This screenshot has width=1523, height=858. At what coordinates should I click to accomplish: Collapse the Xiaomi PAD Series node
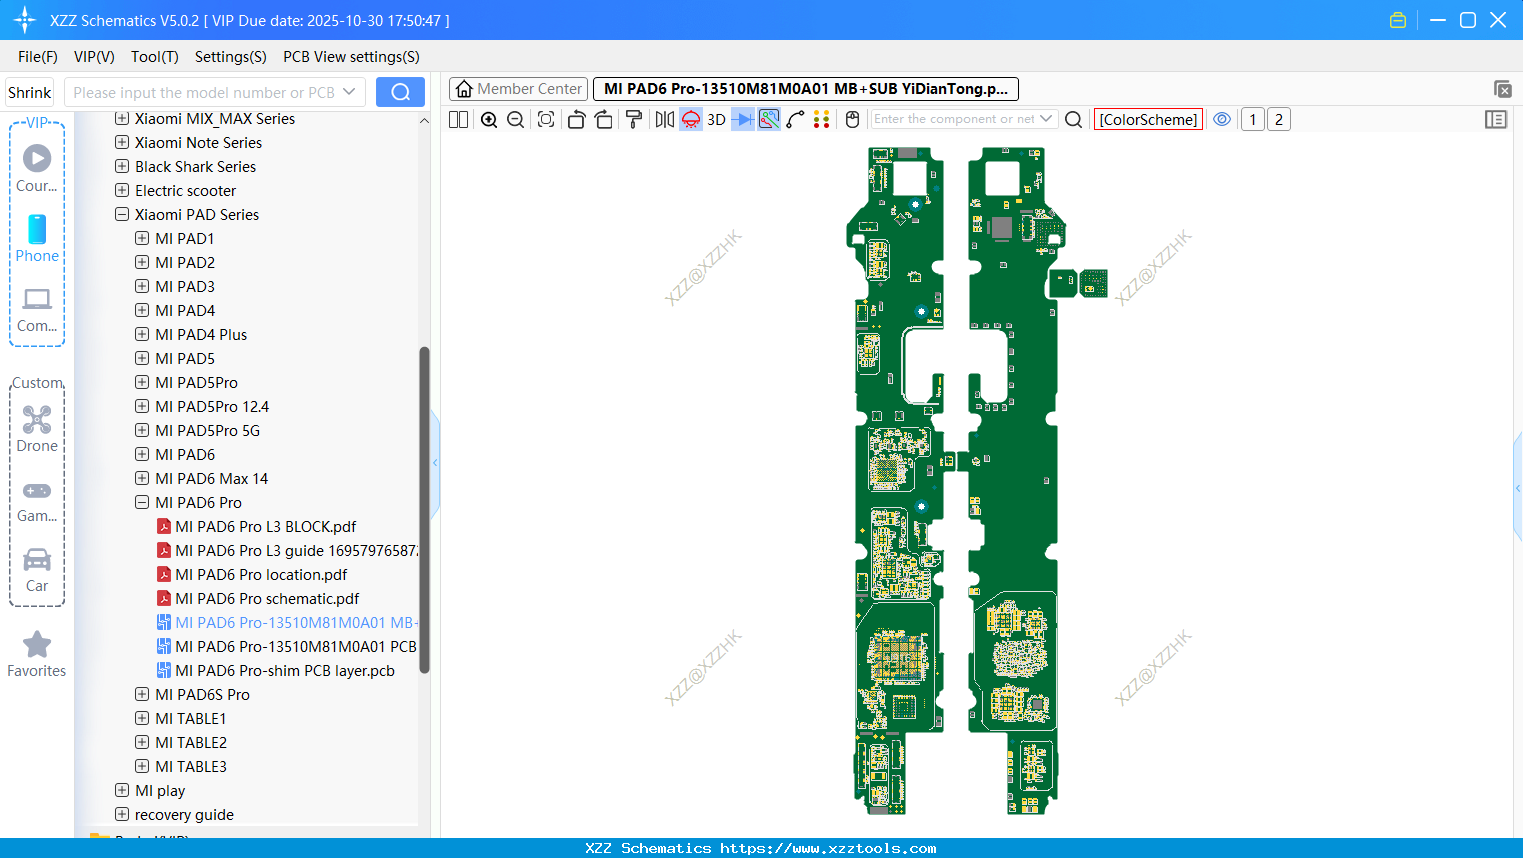click(x=122, y=215)
